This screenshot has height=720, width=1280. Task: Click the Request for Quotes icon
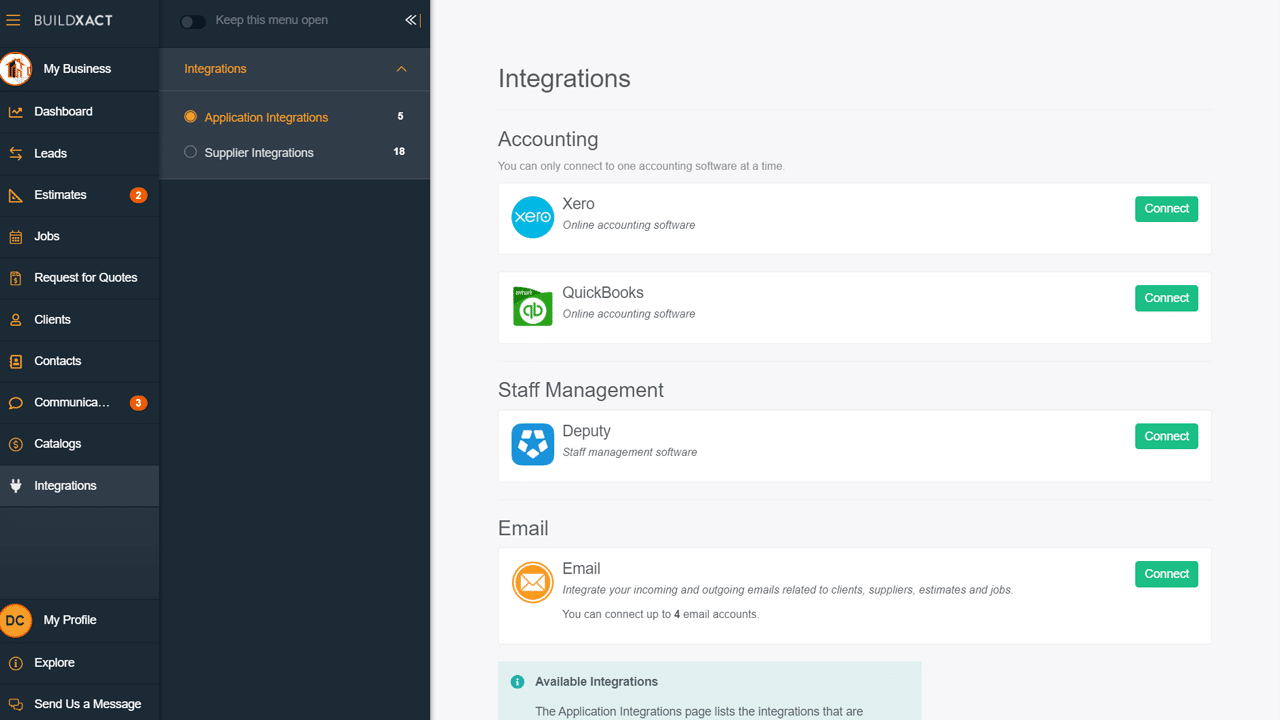point(16,278)
